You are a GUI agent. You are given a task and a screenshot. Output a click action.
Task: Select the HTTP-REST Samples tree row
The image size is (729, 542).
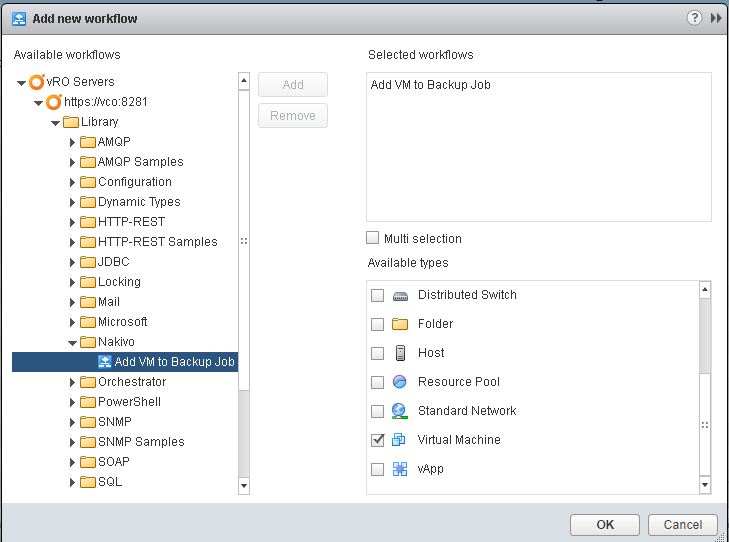coord(158,242)
